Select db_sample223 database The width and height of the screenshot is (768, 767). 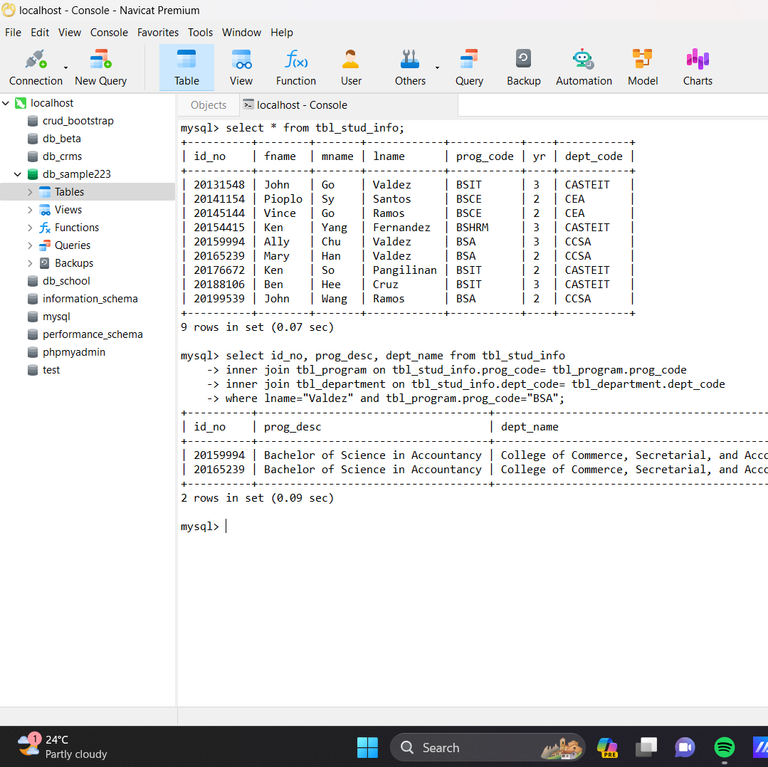pyautogui.click(x=76, y=174)
